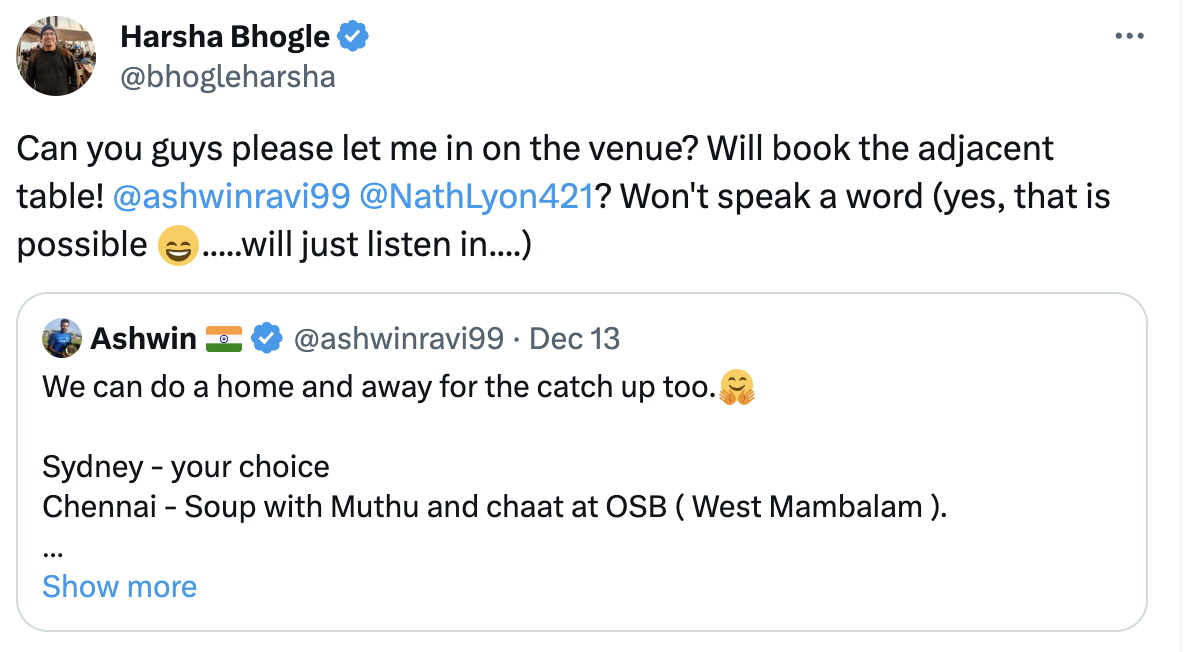Image resolution: width=1196 pixels, height=652 pixels.
Task: Select the Ashwin display name in the quote
Action: point(143,339)
